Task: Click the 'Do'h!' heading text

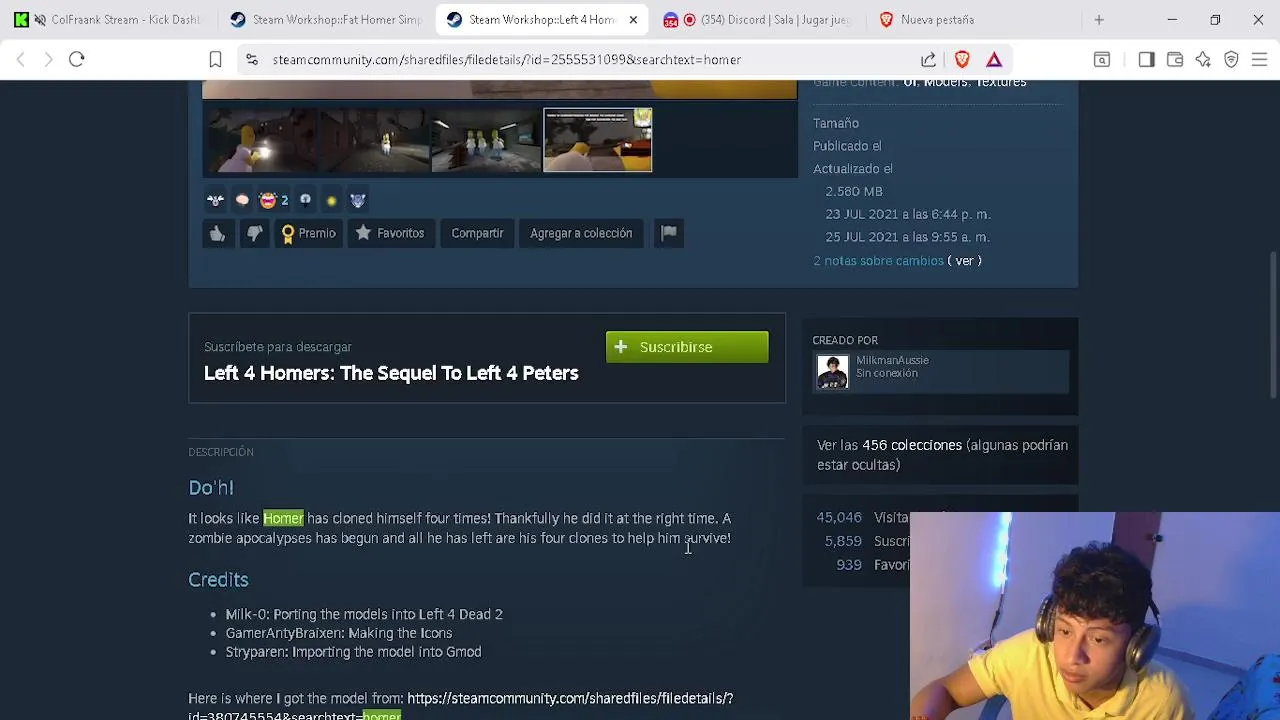Action: click(211, 488)
